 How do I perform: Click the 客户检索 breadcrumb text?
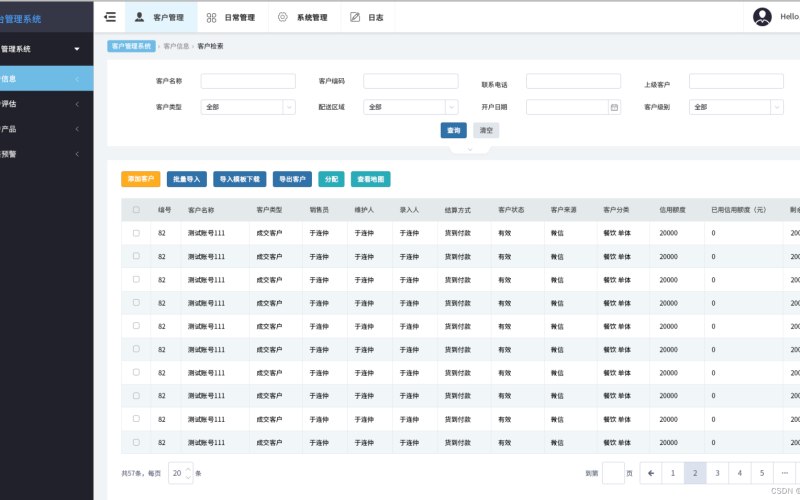pyautogui.click(x=210, y=46)
